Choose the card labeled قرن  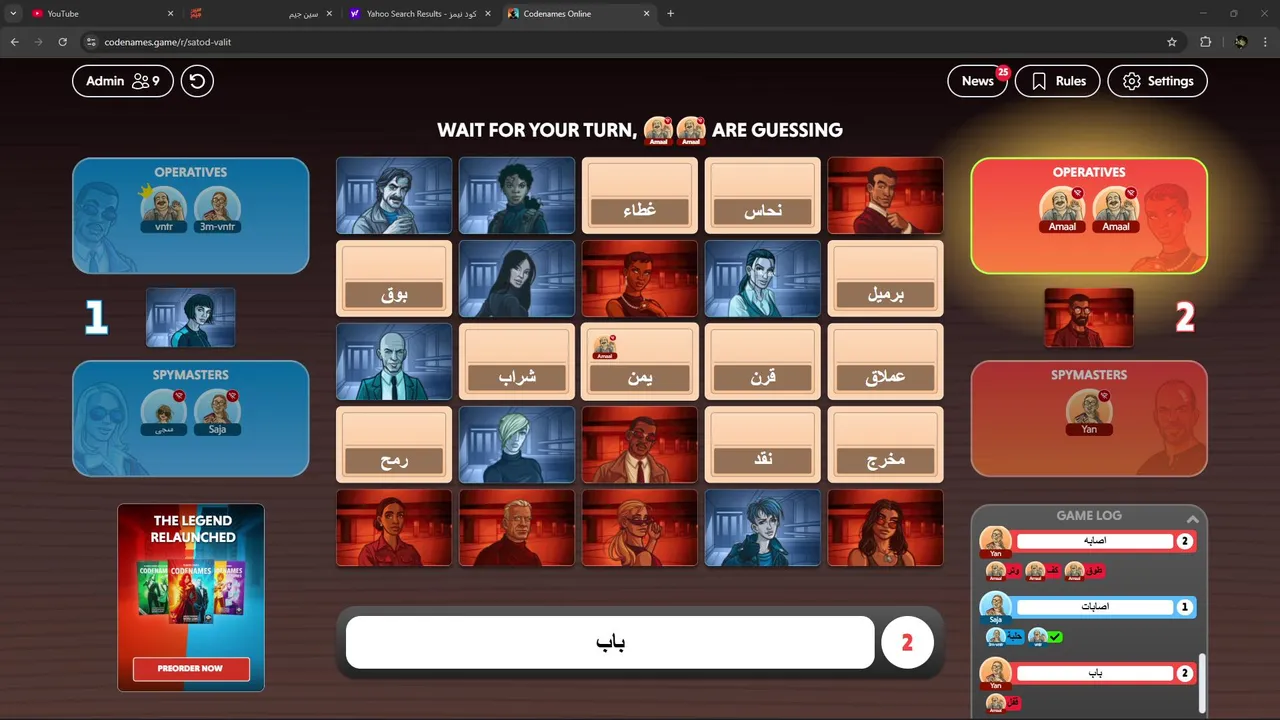762,362
